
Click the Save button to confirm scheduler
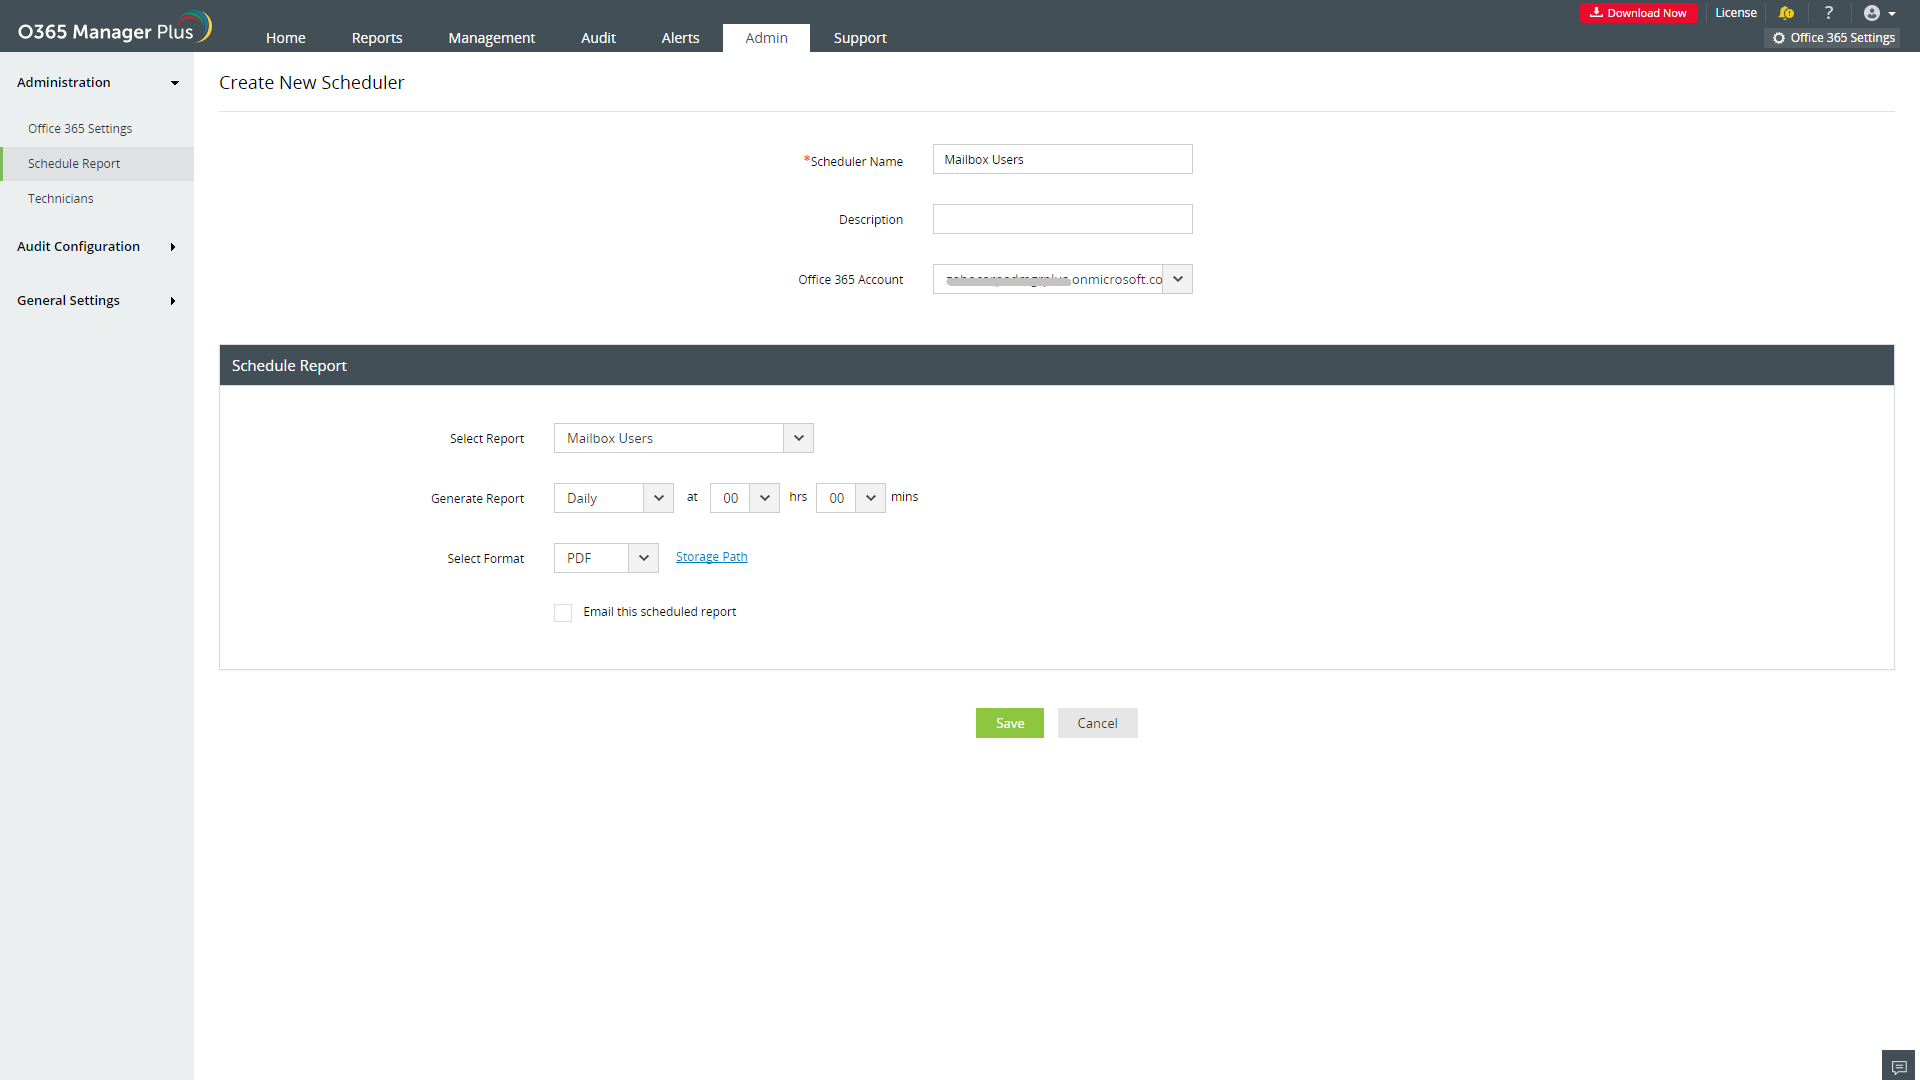click(x=1009, y=723)
